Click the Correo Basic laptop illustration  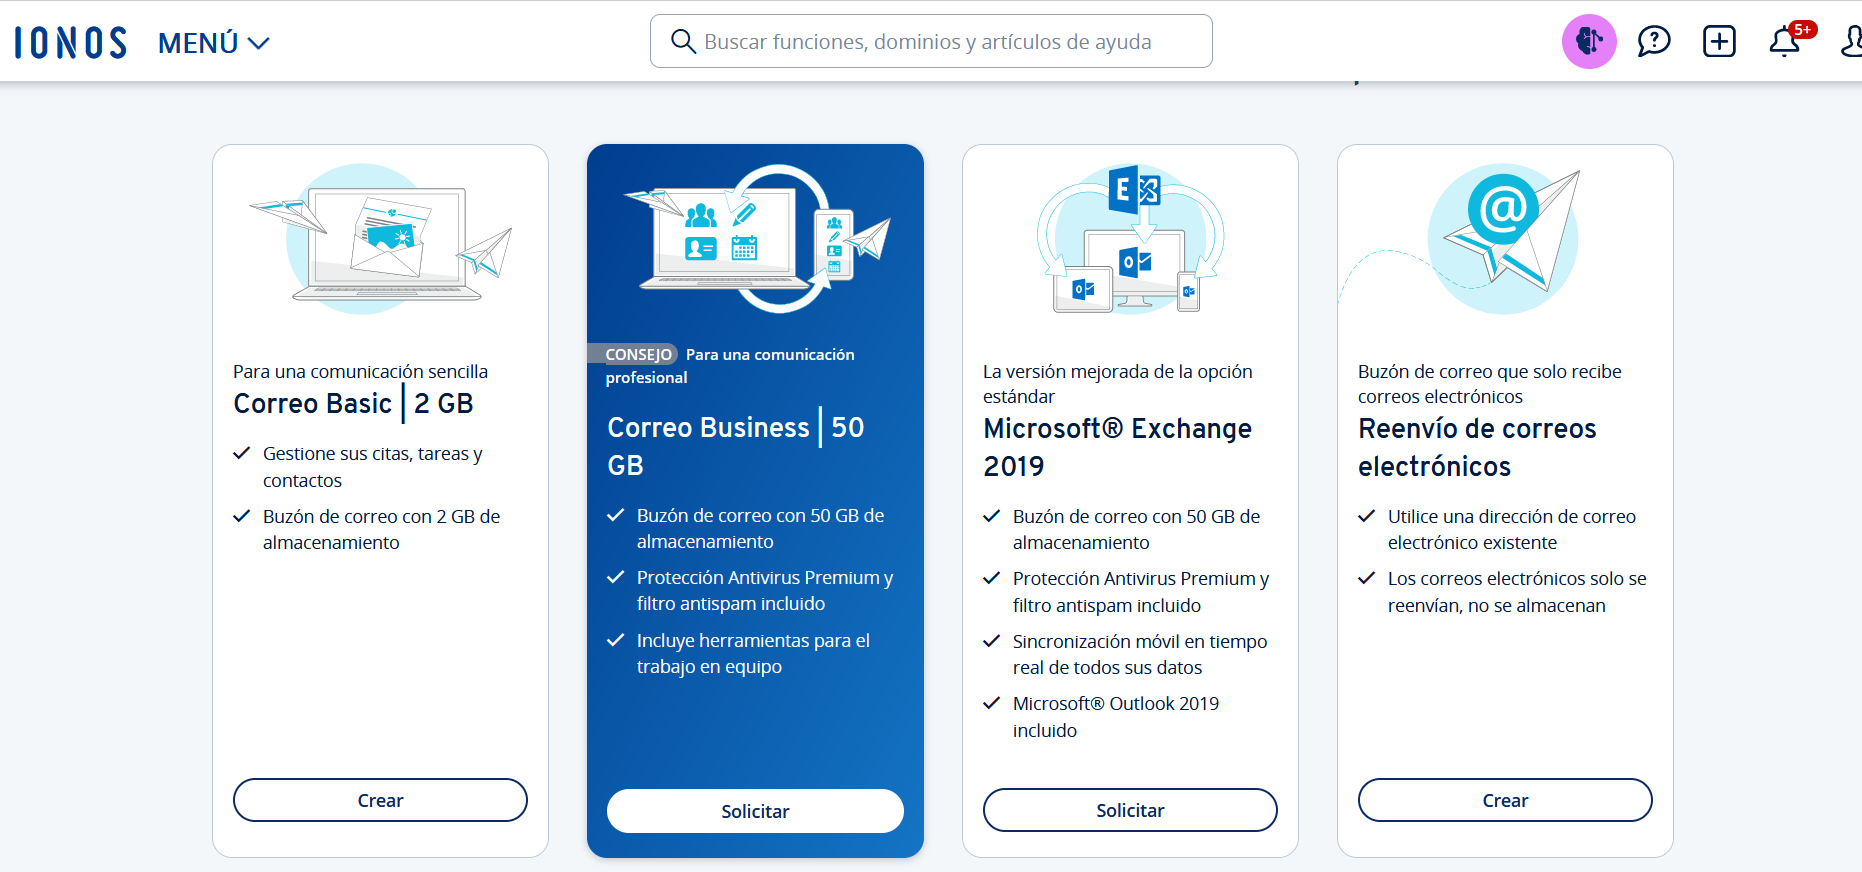point(380,240)
